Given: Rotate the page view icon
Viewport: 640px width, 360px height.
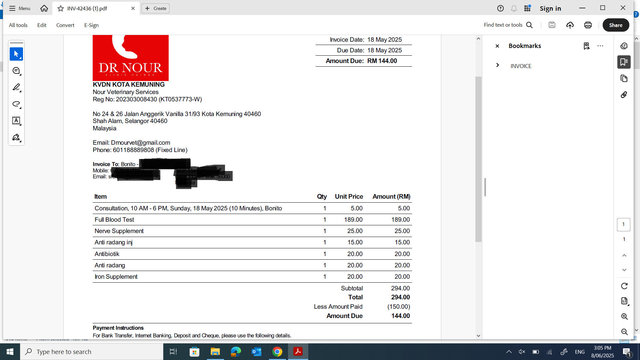Looking at the screenshot, I should [x=624, y=286].
